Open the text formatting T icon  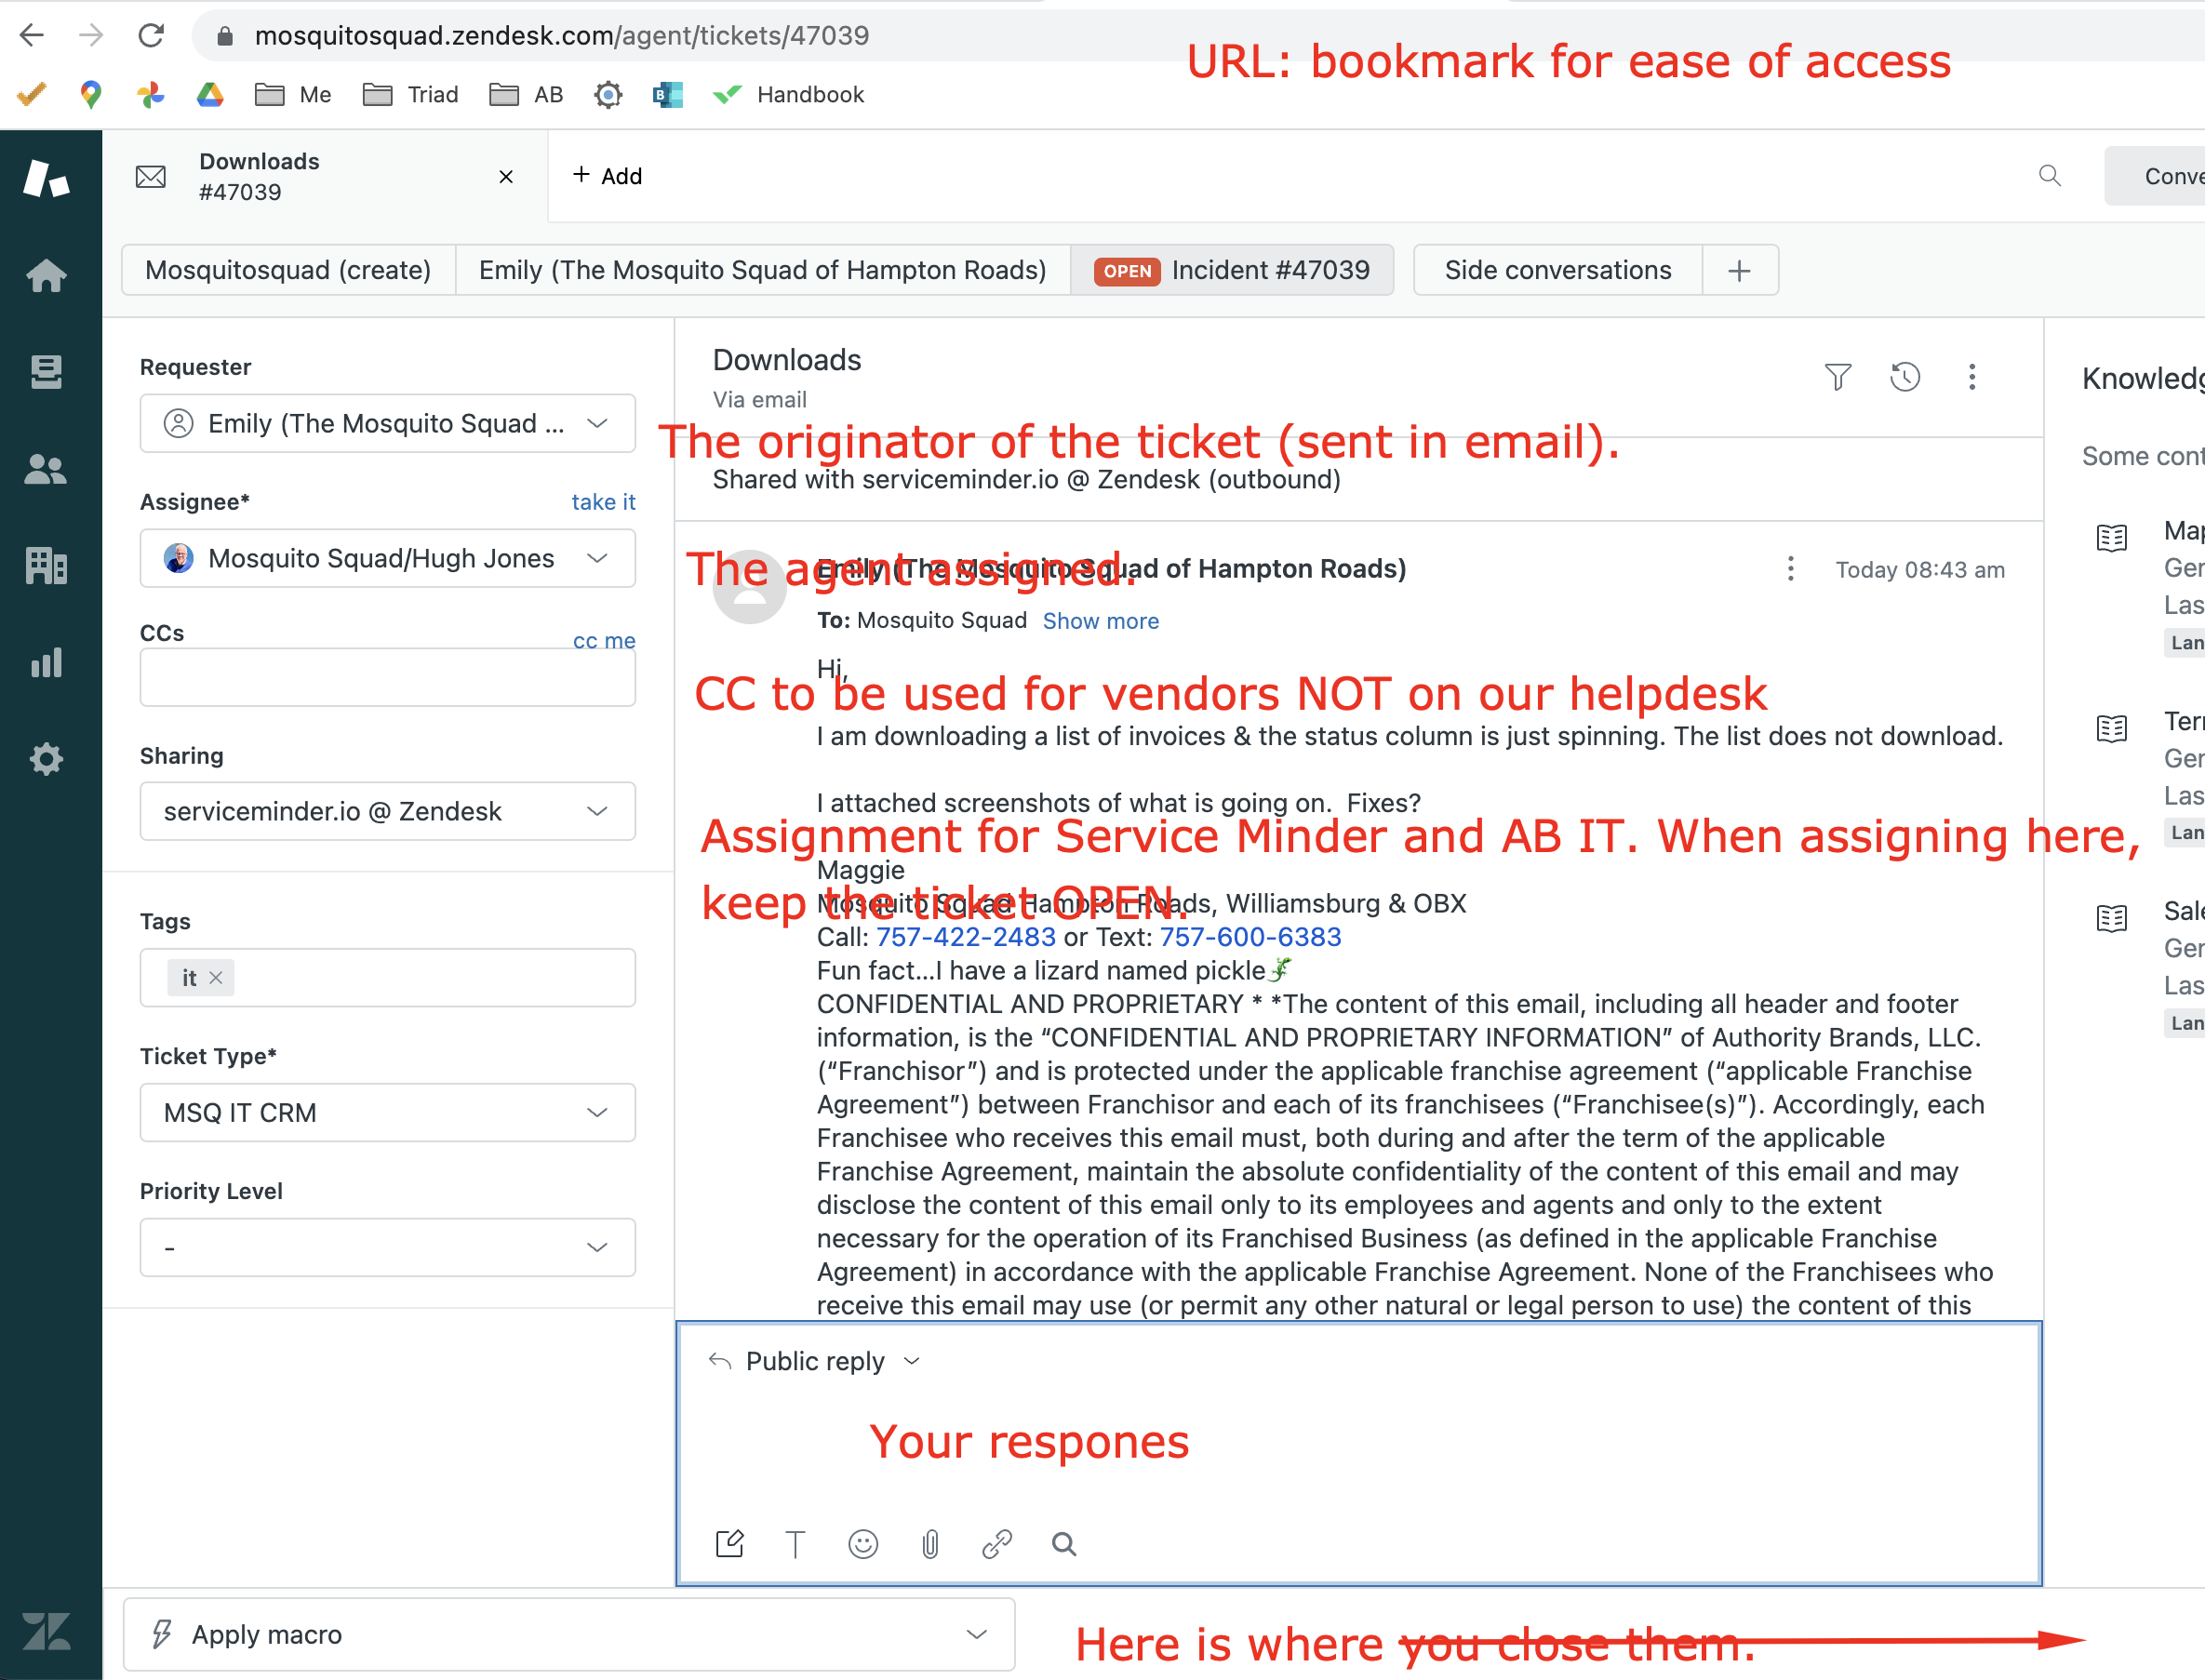pos(795,1544)
